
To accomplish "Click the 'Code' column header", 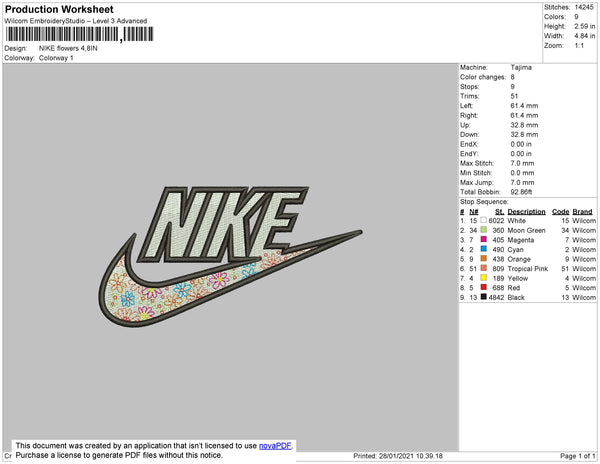I will pyautogui.click(x=561, y=212).
